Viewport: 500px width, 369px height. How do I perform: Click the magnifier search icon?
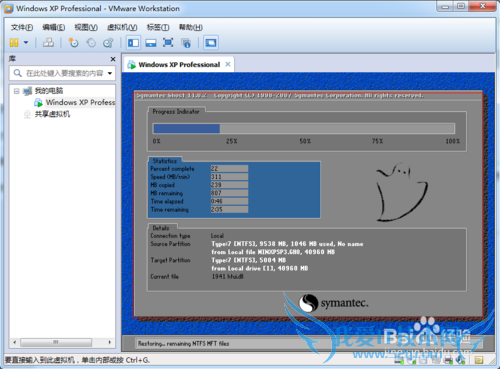[x=18, y=73]
